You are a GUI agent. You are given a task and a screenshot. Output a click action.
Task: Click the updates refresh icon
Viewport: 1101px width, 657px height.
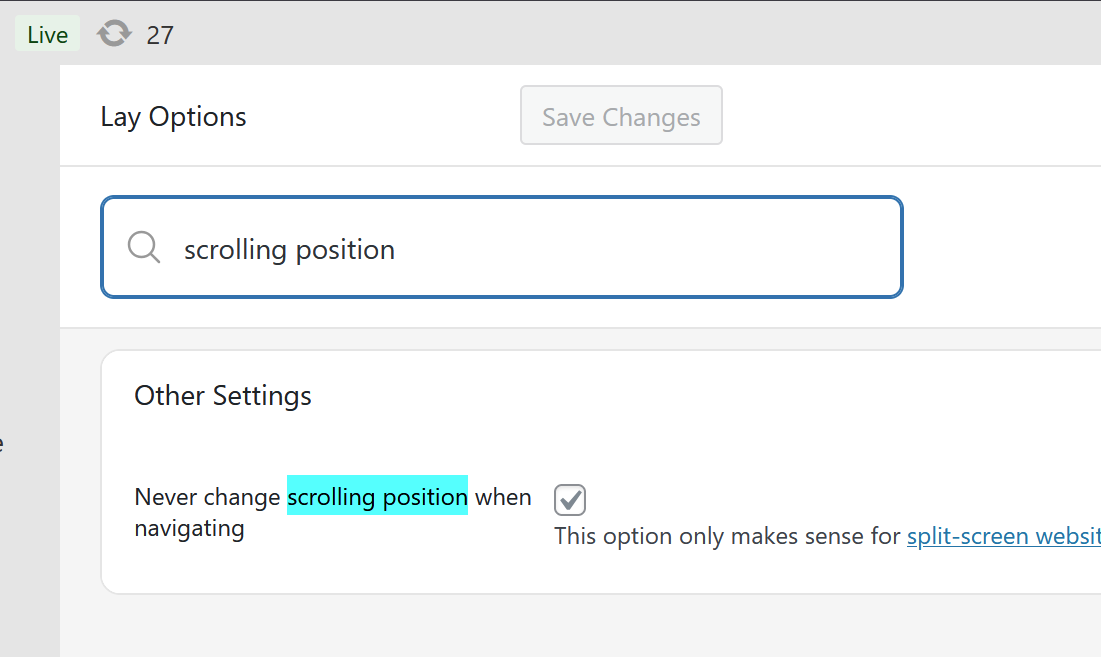[114, 35]
